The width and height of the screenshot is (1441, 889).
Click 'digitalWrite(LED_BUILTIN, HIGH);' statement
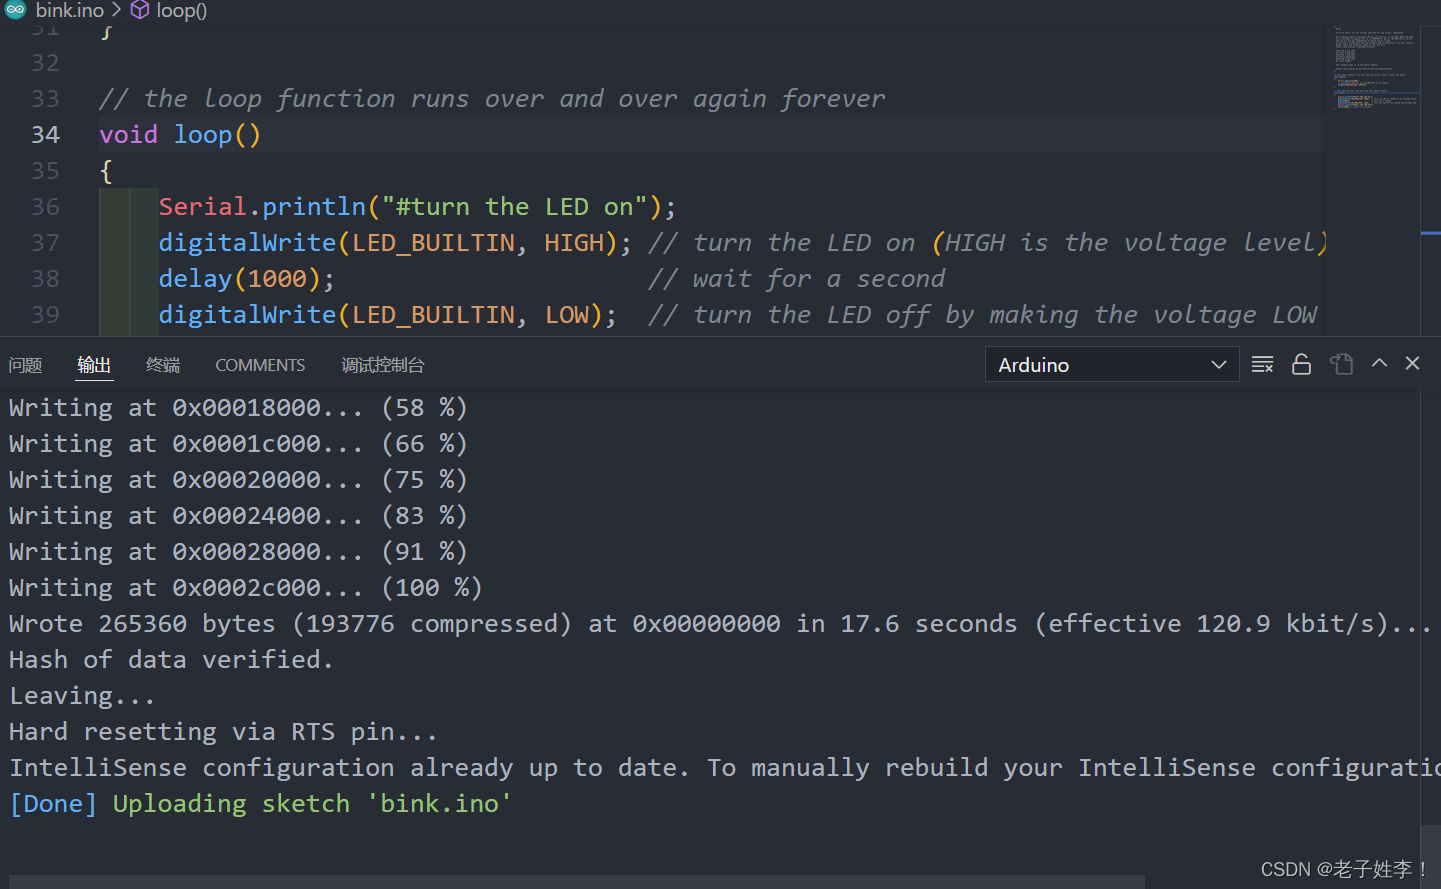click(395, 242)
